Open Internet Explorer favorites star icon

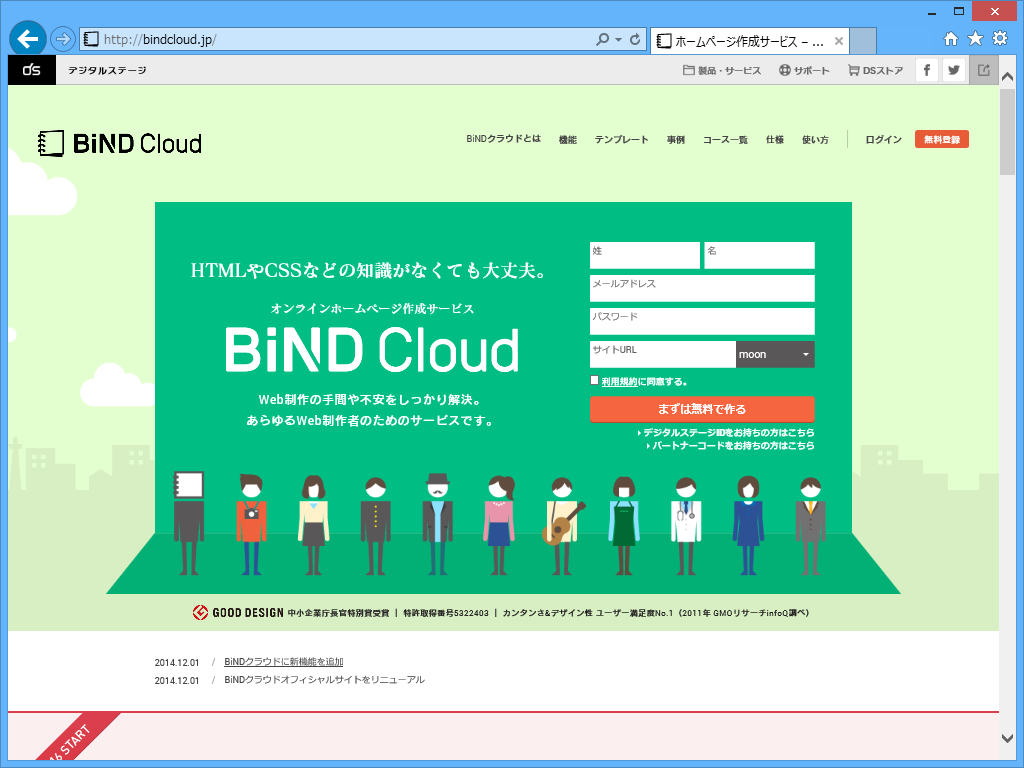coord(975,38)
